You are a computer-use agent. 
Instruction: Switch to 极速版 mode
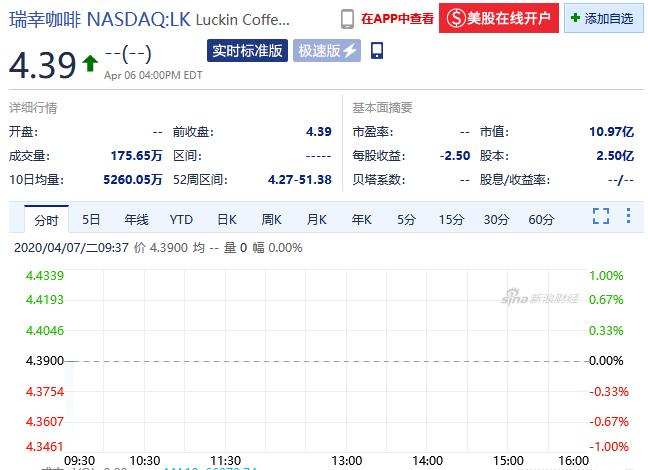(x=326, y=51)
